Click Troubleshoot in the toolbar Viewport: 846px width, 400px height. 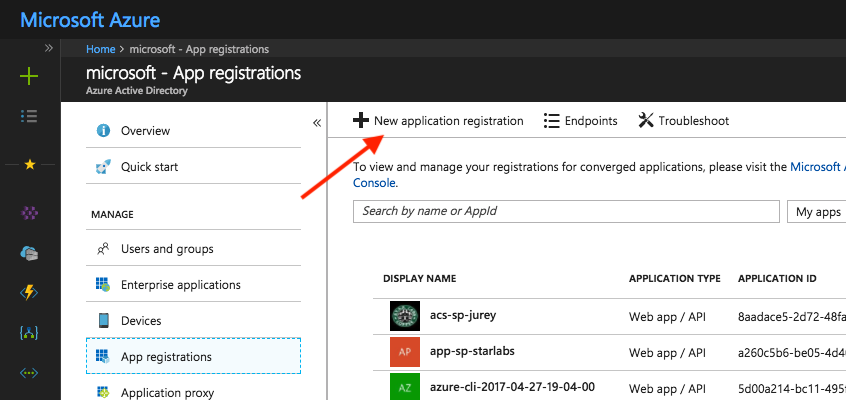point(683,121)
